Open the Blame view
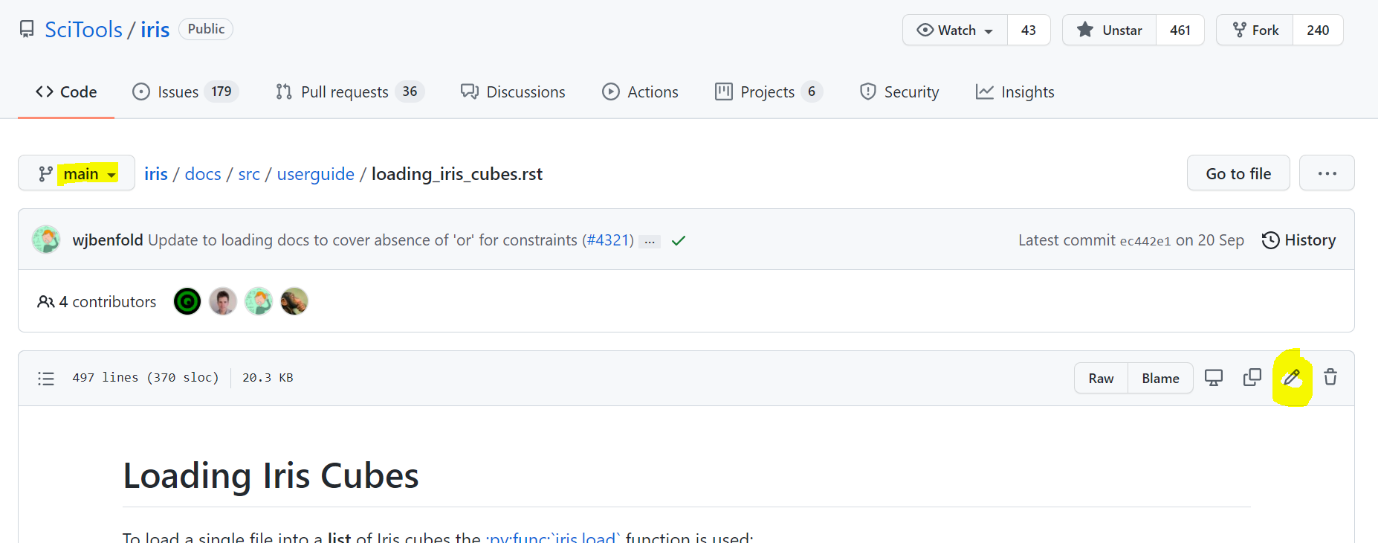This screenshot has width=1378, height=543. (x=1160, y=378)
